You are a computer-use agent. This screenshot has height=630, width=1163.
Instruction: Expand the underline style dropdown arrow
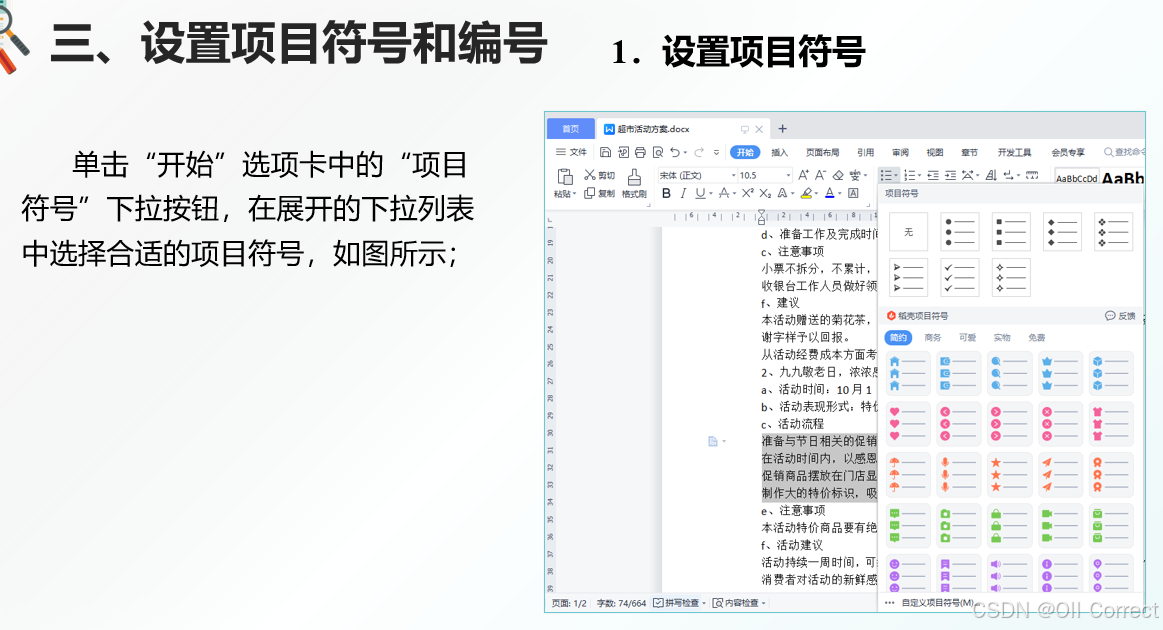point(710,194)
